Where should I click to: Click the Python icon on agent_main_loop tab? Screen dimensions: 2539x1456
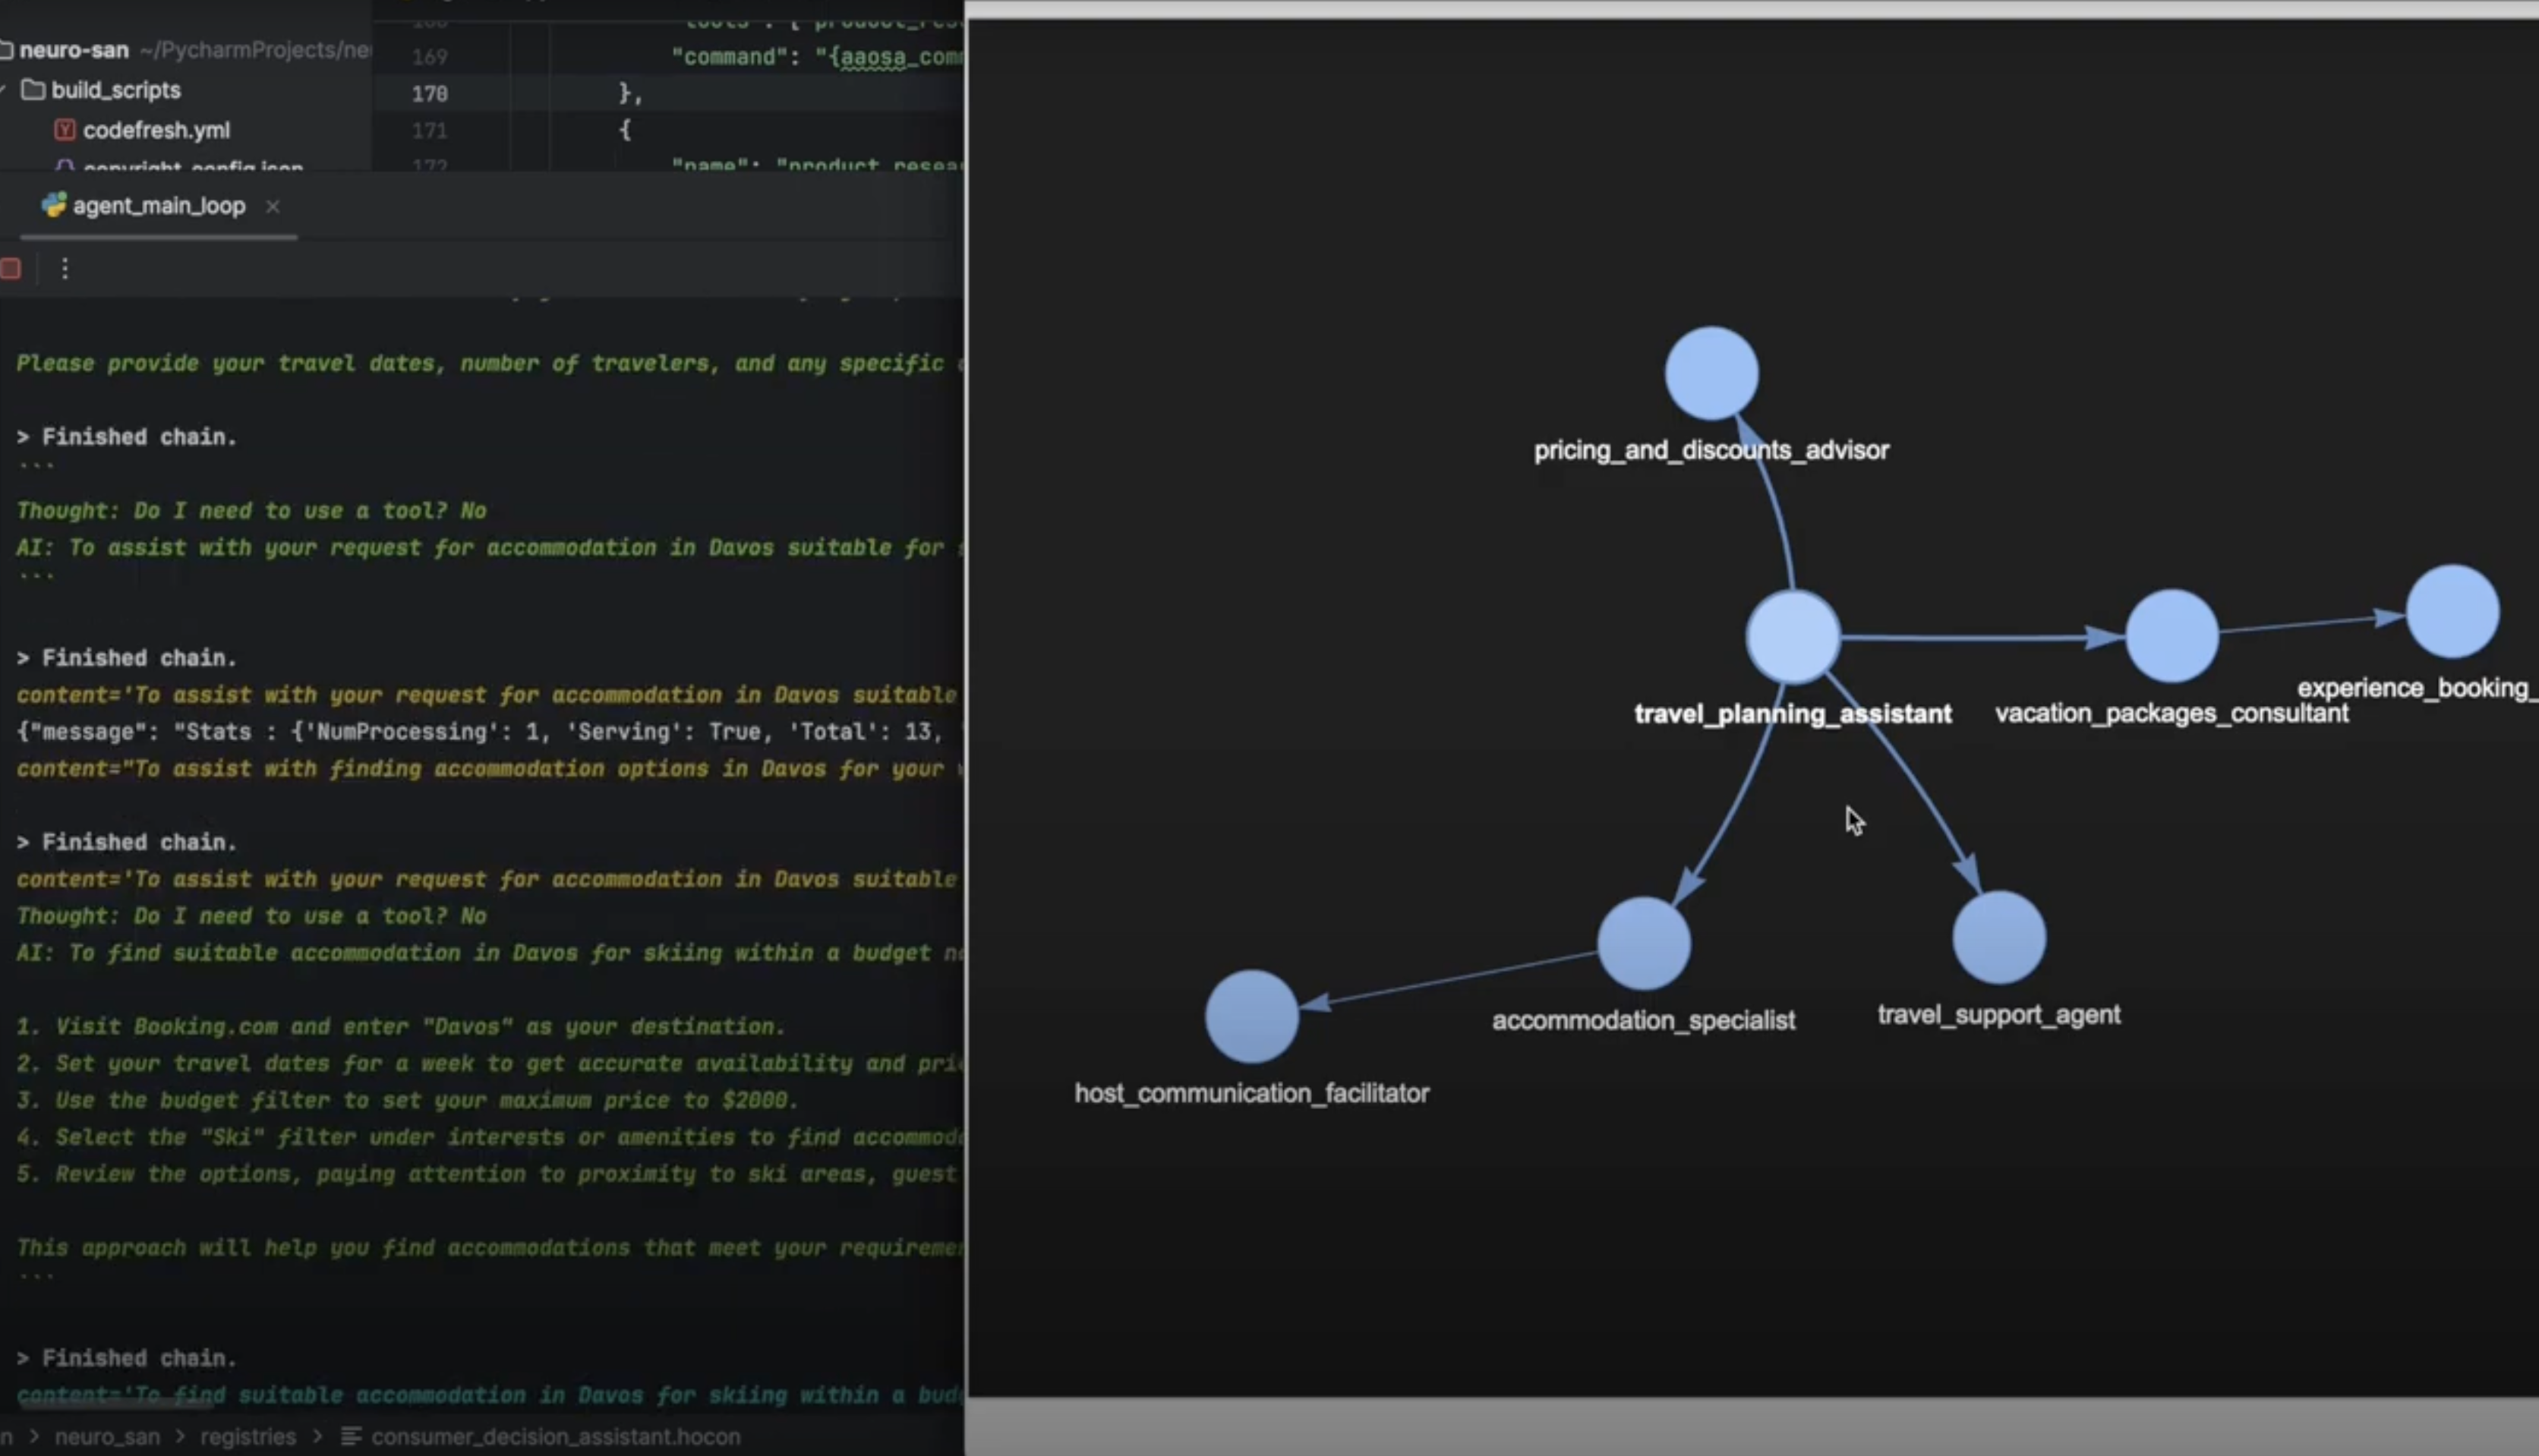point(54,205)
